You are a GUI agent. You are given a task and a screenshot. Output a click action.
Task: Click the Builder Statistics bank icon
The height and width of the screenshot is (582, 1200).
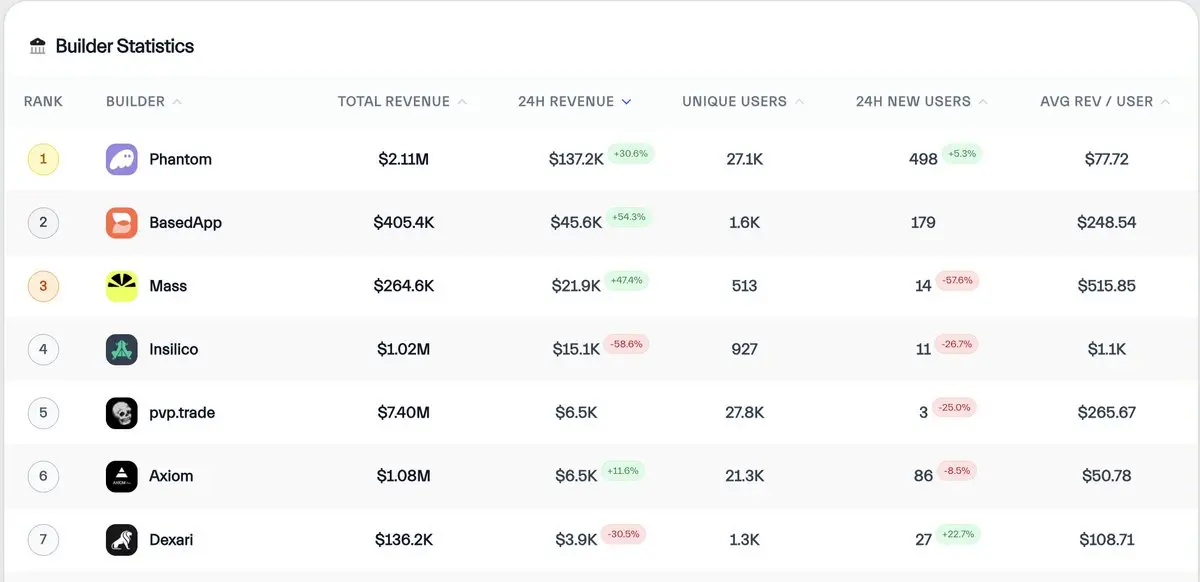coord(38,46)
